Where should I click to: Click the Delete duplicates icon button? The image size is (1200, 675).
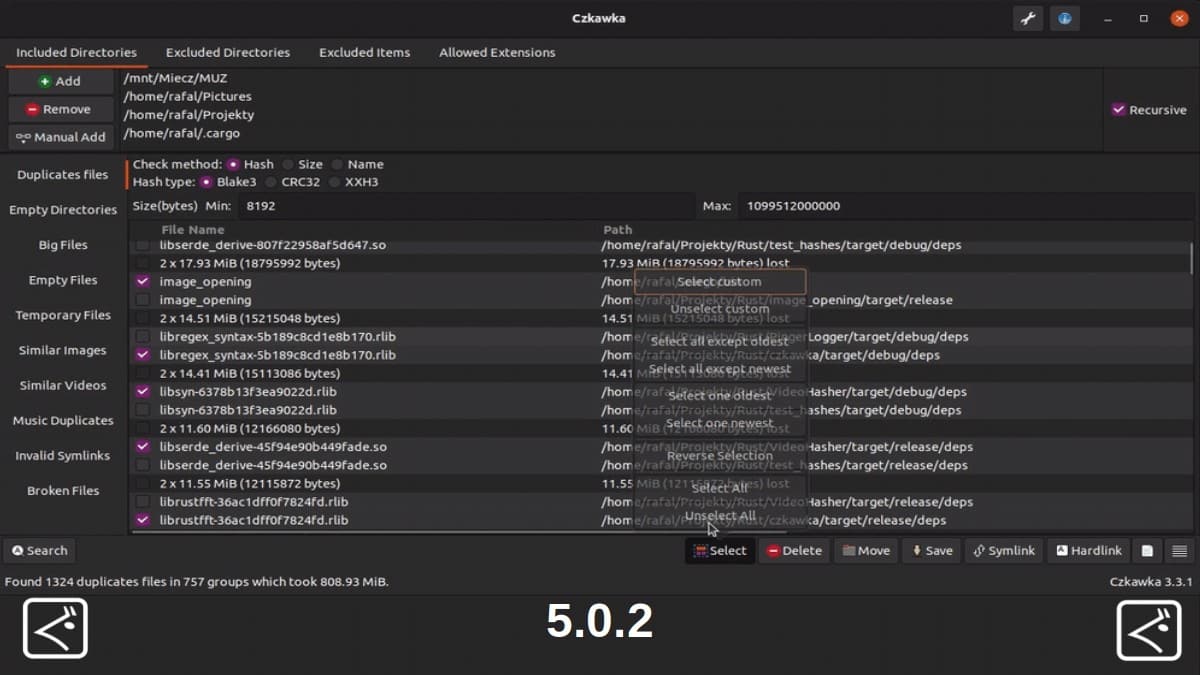793,550
